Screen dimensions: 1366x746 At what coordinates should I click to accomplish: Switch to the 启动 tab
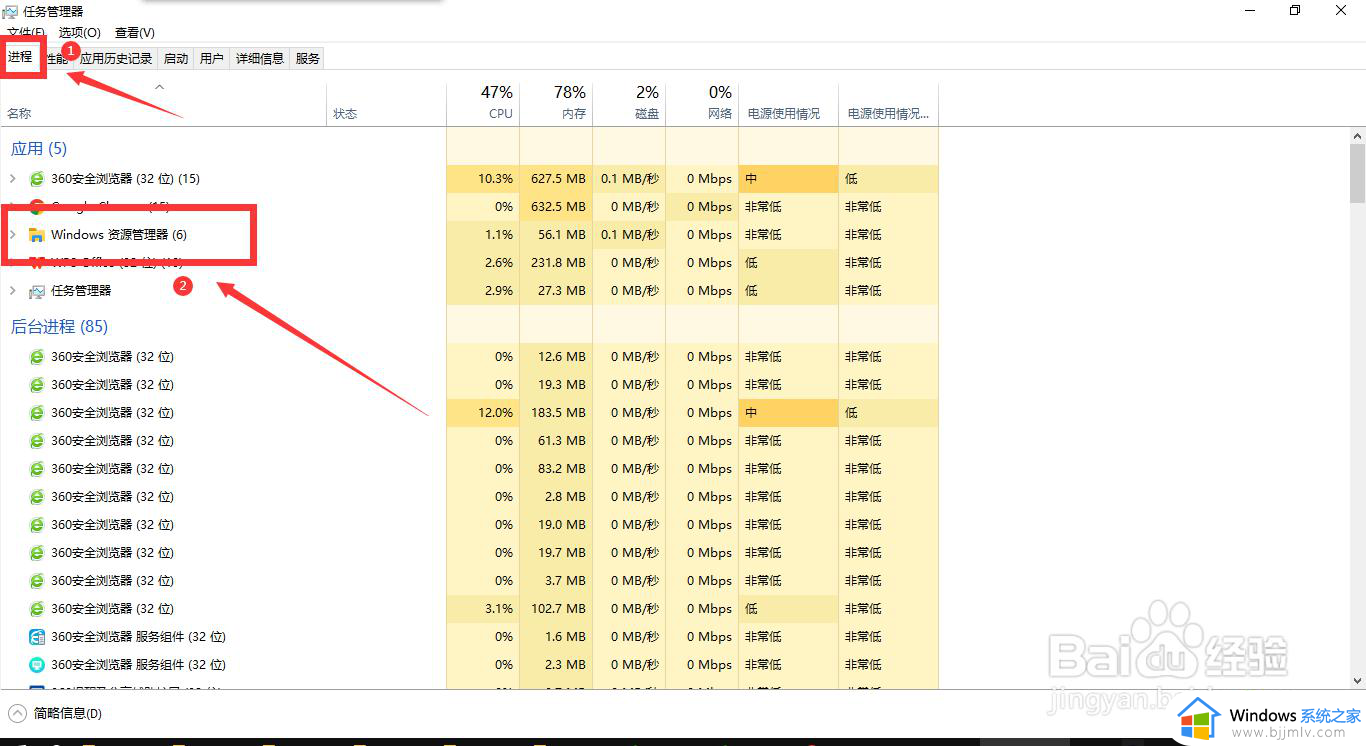pyautogui.click(x=176, y=59)
